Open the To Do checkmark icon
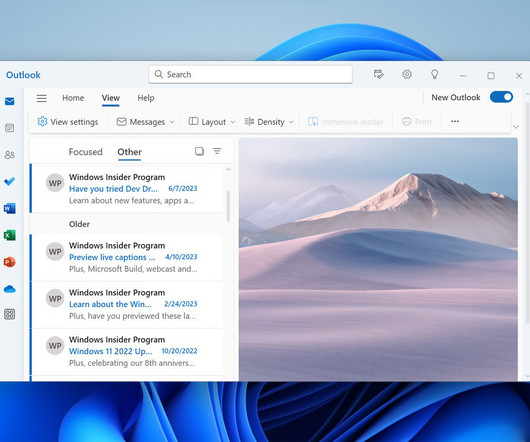This screenshot has height=442, width=530. [x=9, y=181]
